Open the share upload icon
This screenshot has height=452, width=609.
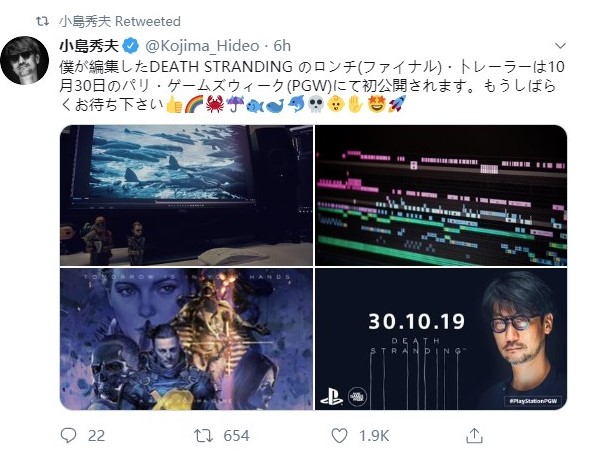pos(474,435)
